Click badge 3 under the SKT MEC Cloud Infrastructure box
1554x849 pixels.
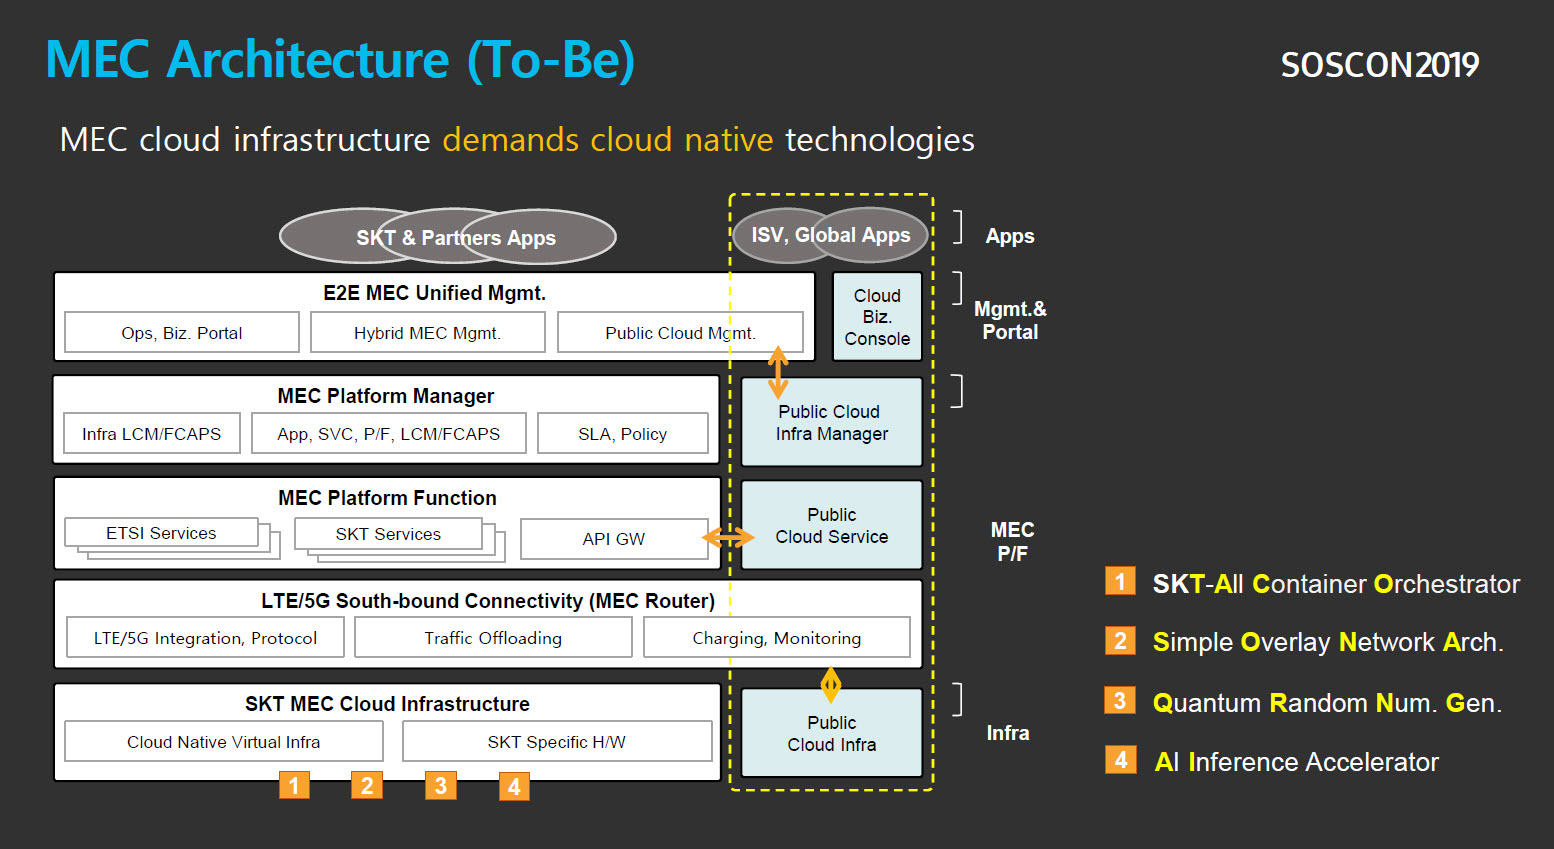pyautogui.click(x=440, y=785)
